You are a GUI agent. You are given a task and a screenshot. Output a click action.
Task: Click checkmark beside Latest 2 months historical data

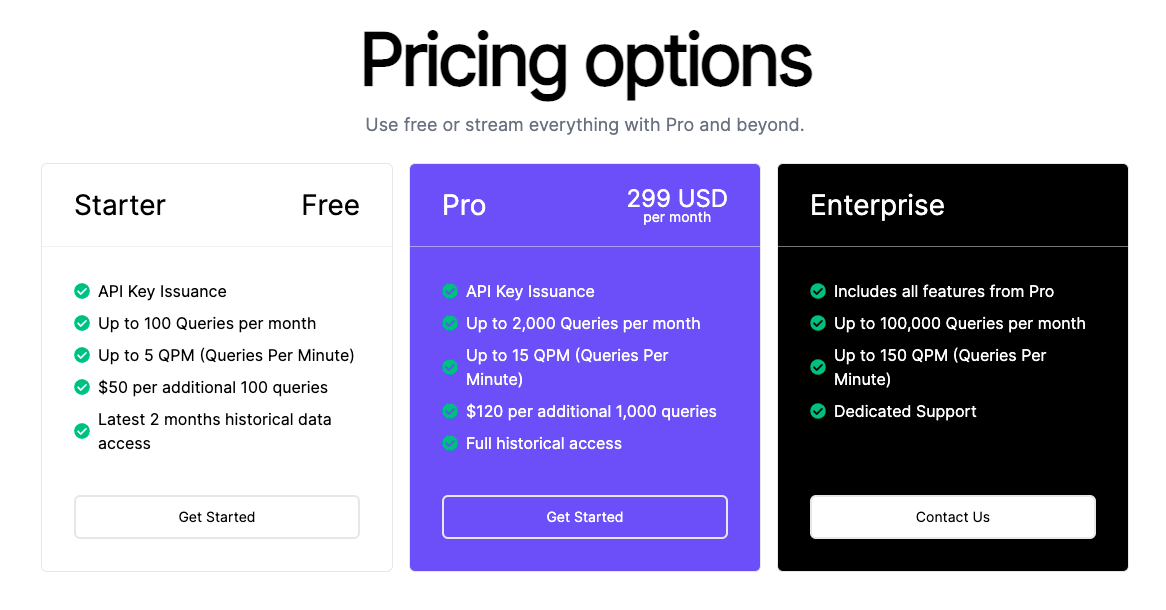[82, 431]
